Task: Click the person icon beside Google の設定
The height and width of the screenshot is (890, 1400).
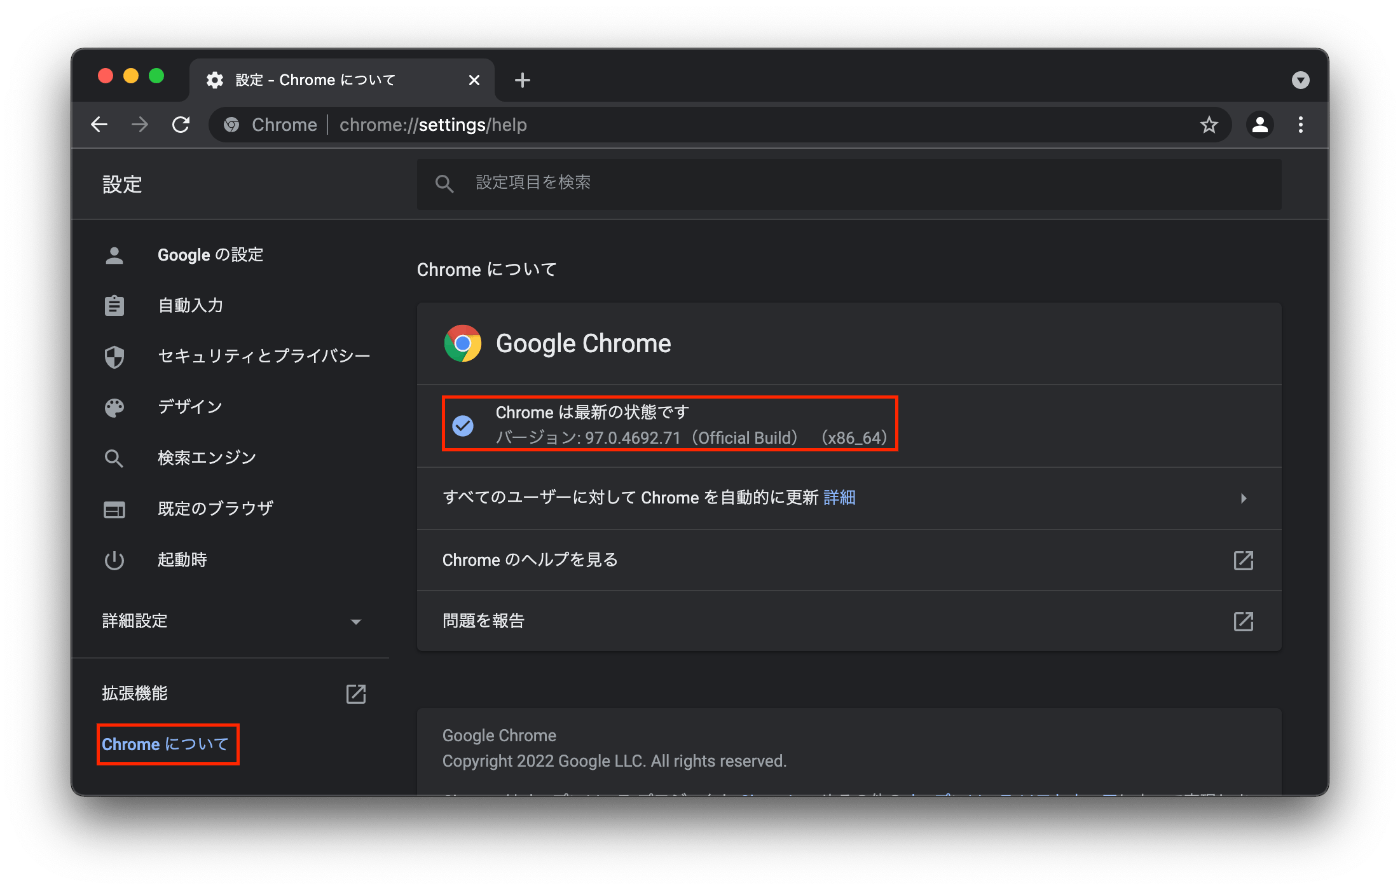Action: [x=115, y=255]
